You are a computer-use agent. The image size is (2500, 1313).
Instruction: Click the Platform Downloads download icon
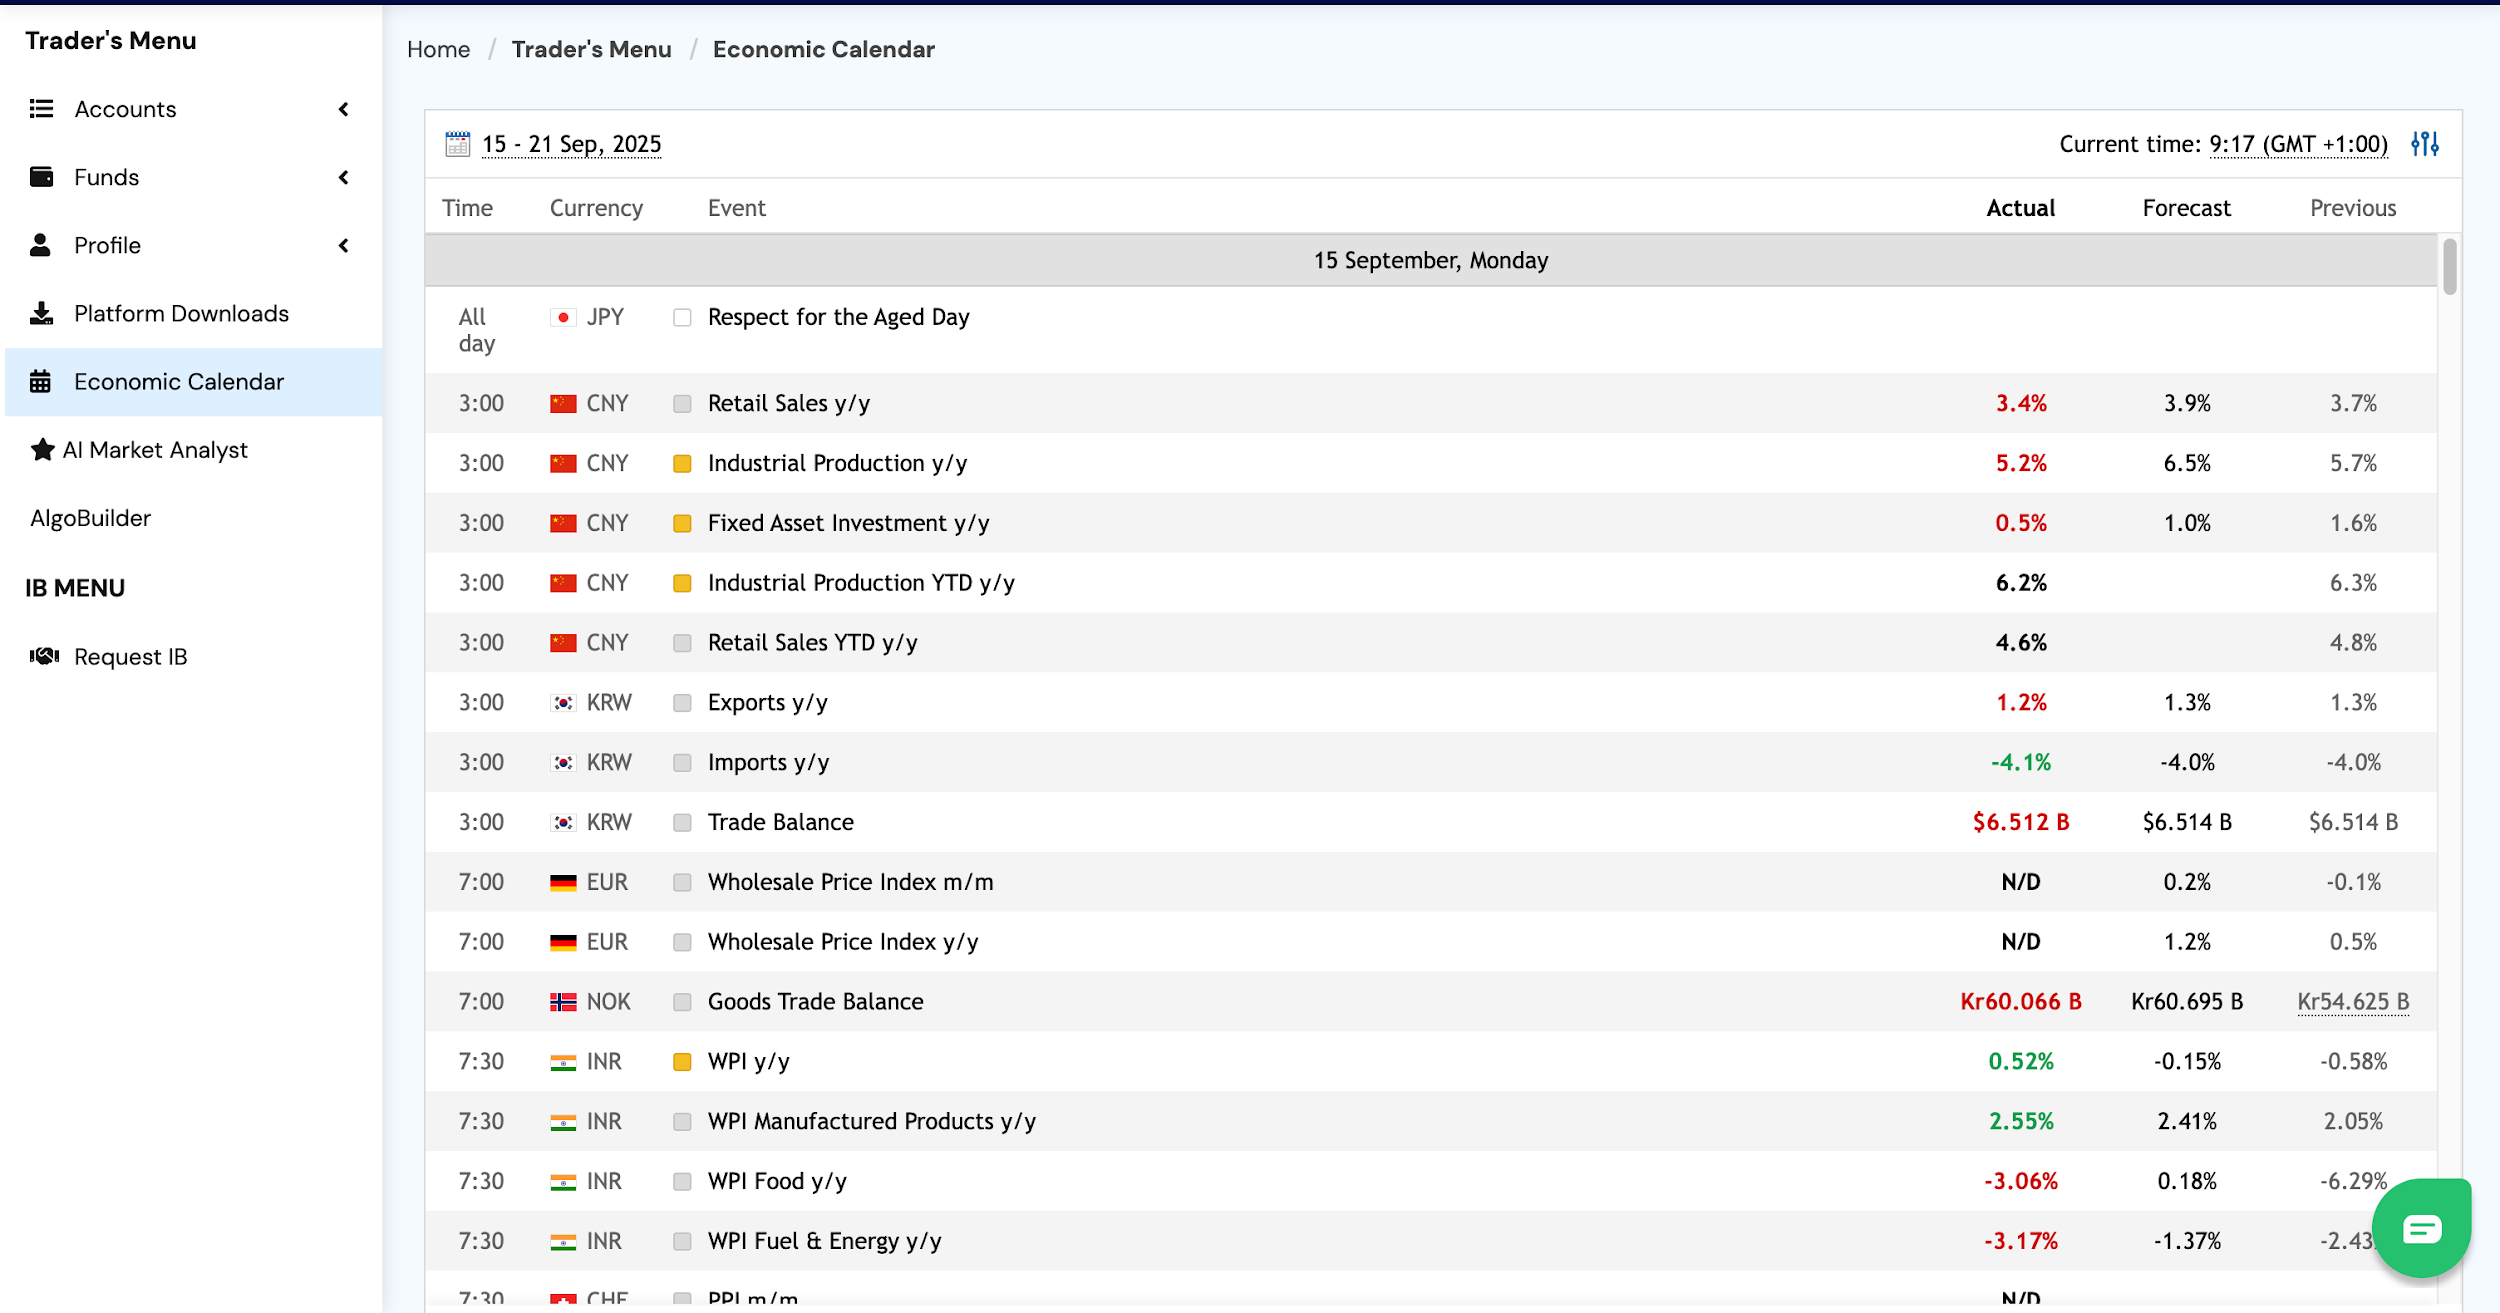click(41, 314)
